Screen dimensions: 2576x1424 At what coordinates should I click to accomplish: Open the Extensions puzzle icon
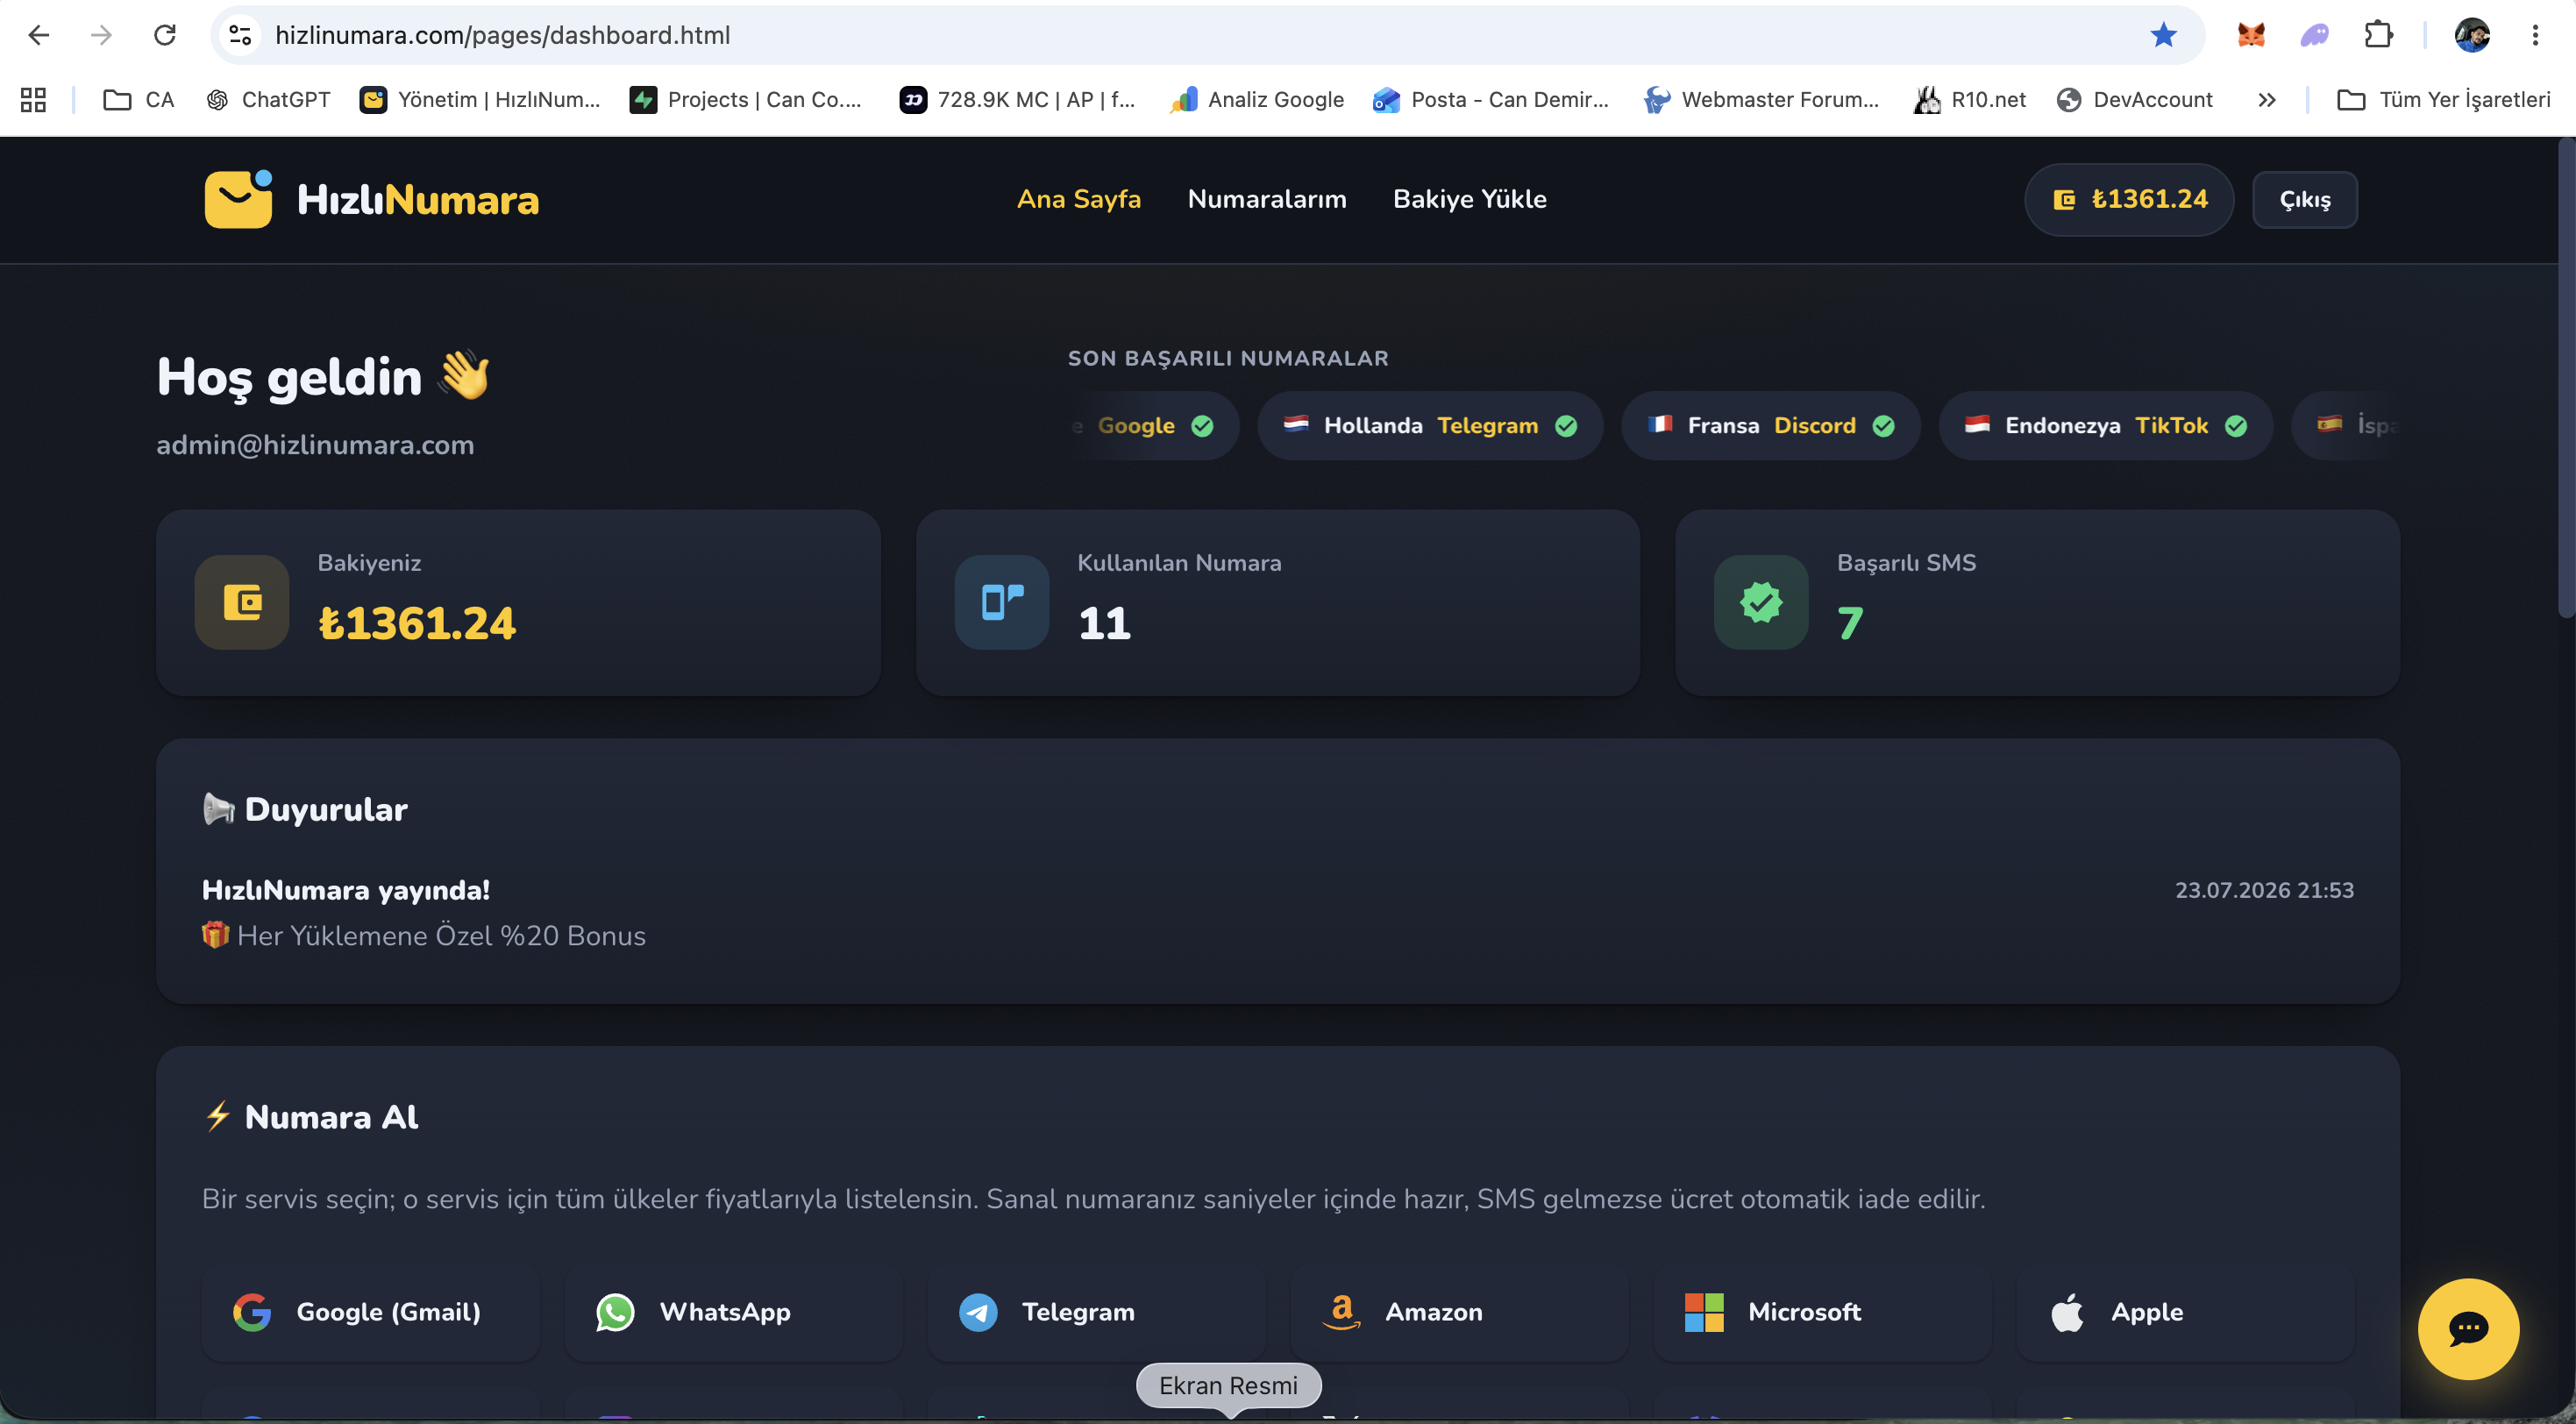pyautogui.click(x=2379, y=35)
